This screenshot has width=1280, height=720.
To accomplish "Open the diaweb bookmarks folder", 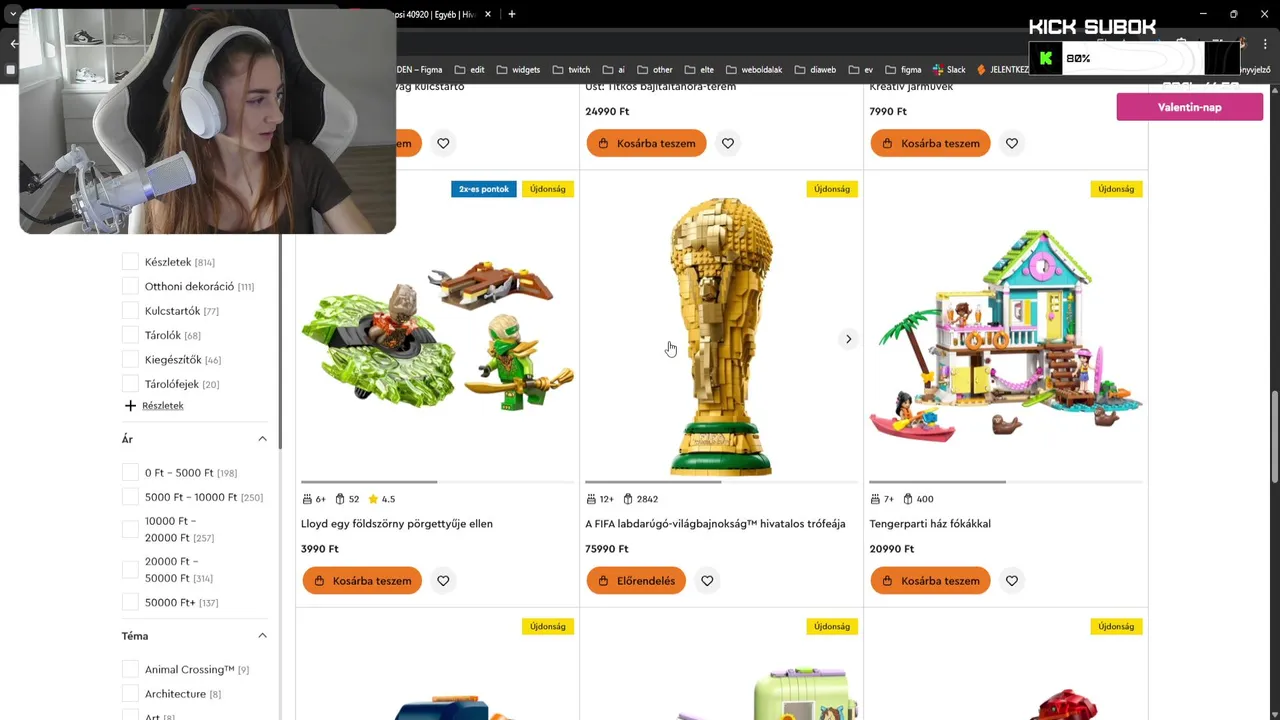I will coord(815,70).
